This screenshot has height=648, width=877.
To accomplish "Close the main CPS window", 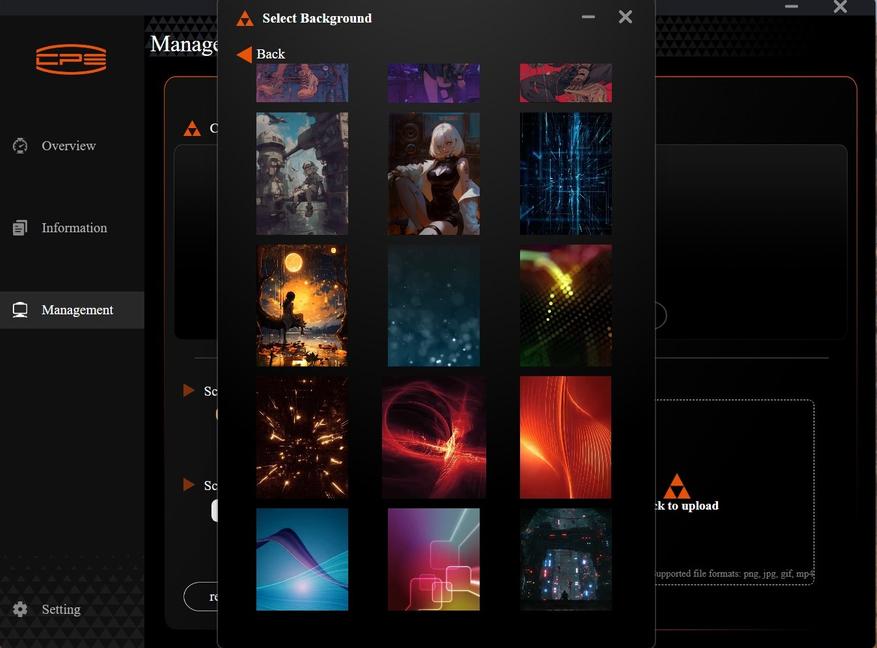I will point(840,6).
